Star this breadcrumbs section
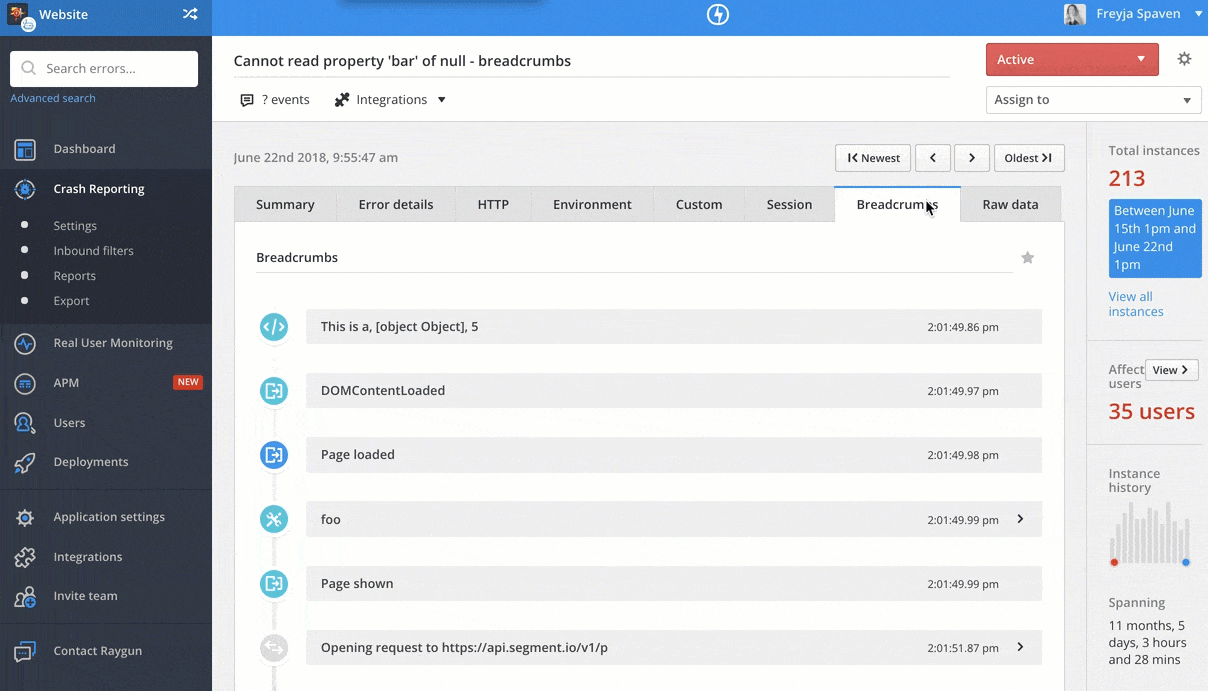Screen dimensions: 1208x691 click(1027, 258)
